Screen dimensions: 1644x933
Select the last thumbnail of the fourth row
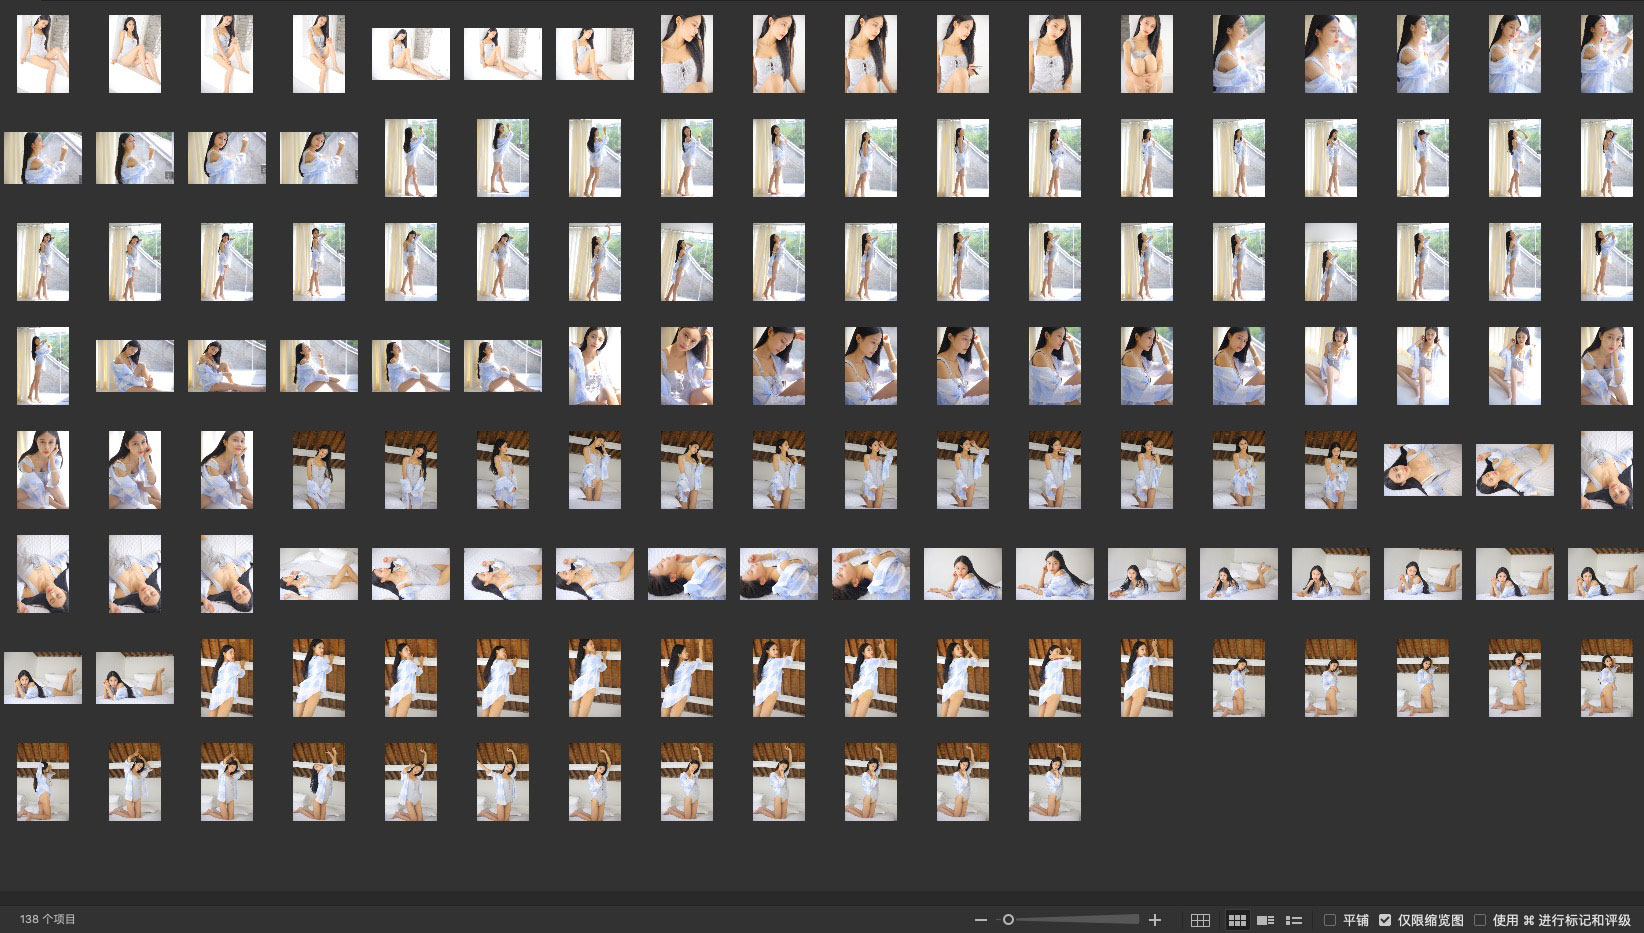[1606, 366]
